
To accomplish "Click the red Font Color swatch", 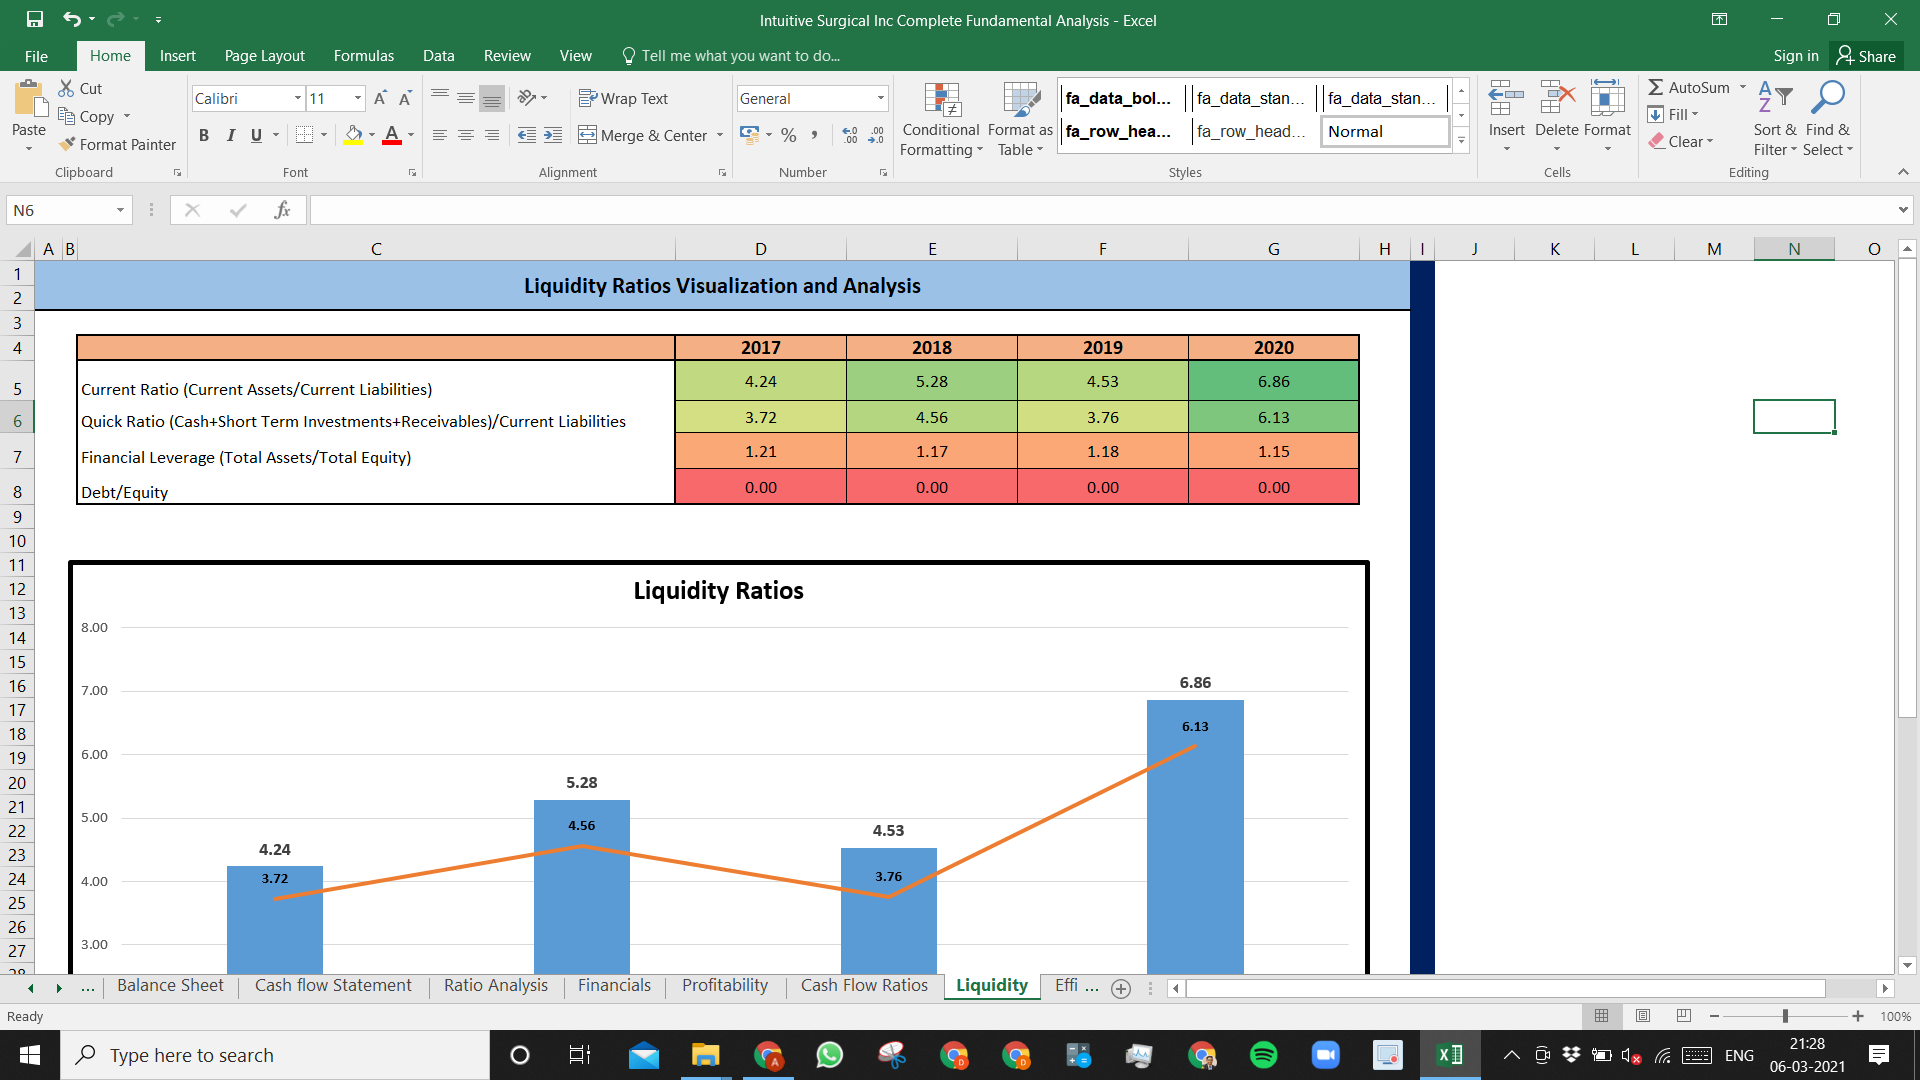I will pyautogui.click(x=392, y=135).
